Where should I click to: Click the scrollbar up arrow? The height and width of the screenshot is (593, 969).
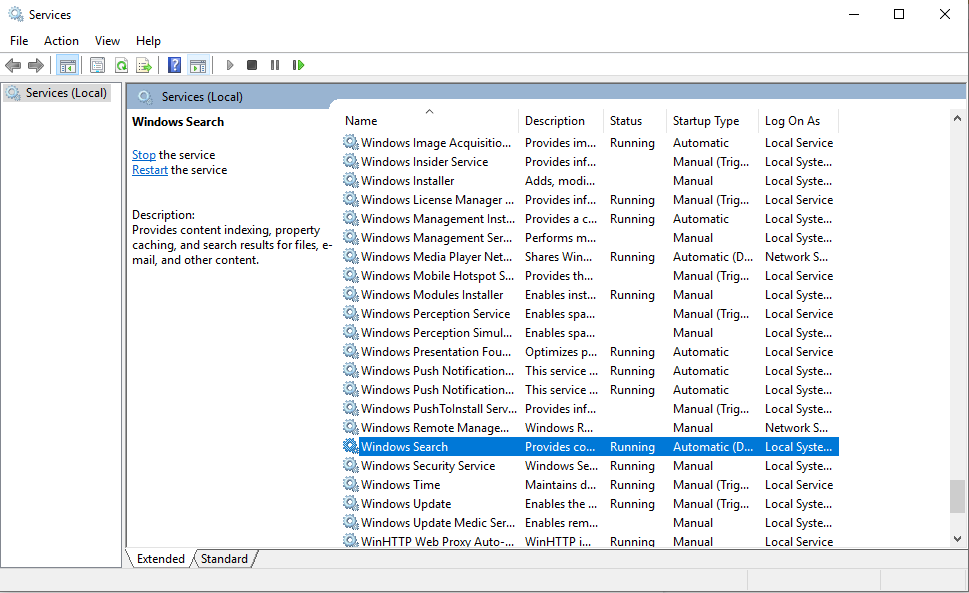pos(957,118)
